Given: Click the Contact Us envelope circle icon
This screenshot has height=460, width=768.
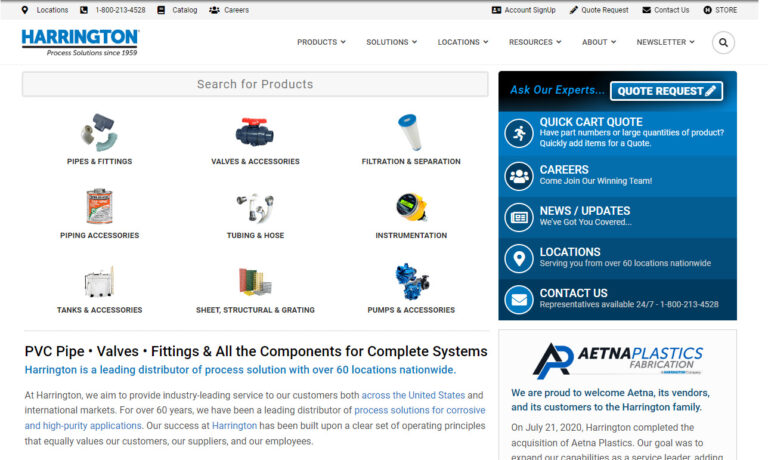Looking at the screenshot, I should point(519,299).
